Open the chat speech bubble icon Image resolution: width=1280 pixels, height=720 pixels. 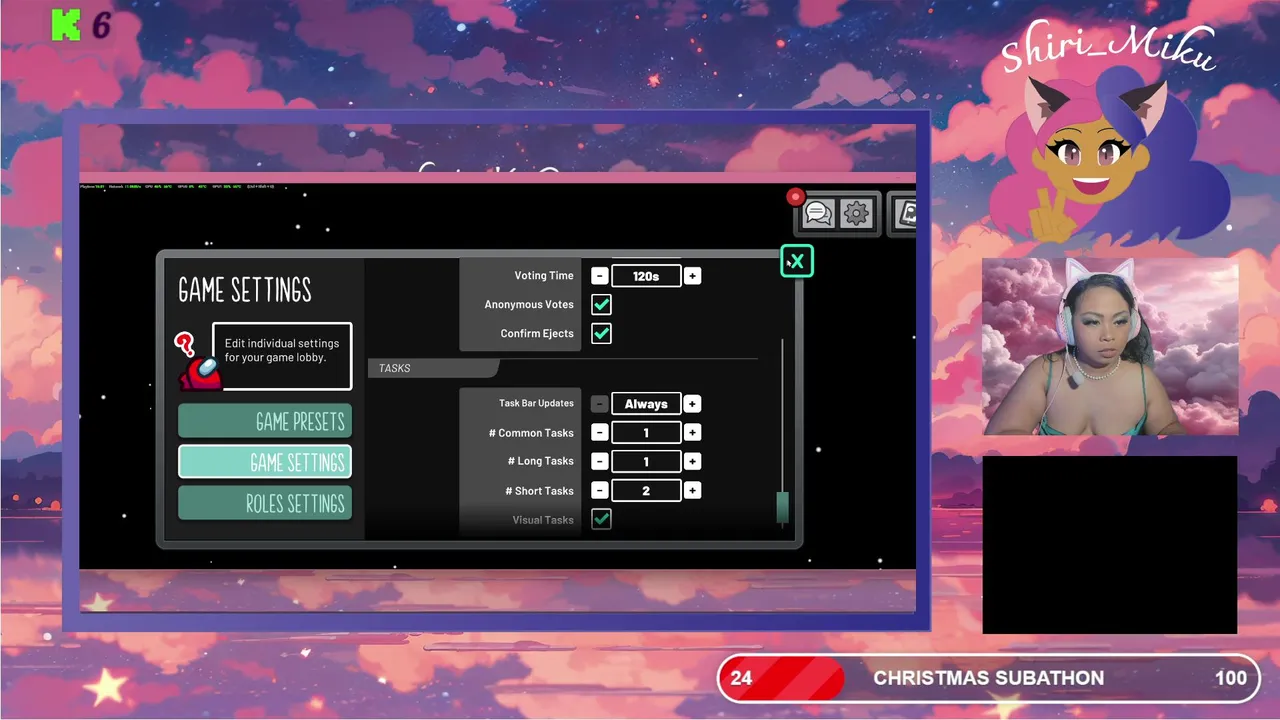tap(818, 213)
